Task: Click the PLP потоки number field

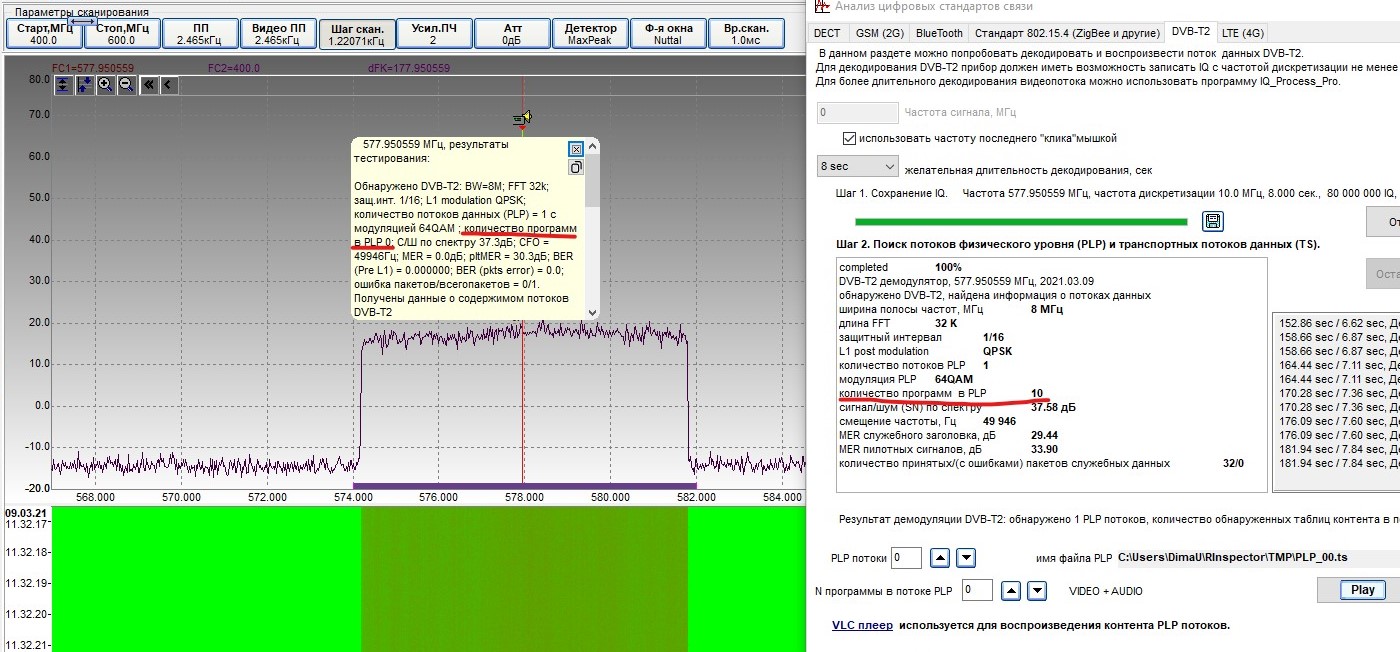Action: click(907, 558)
